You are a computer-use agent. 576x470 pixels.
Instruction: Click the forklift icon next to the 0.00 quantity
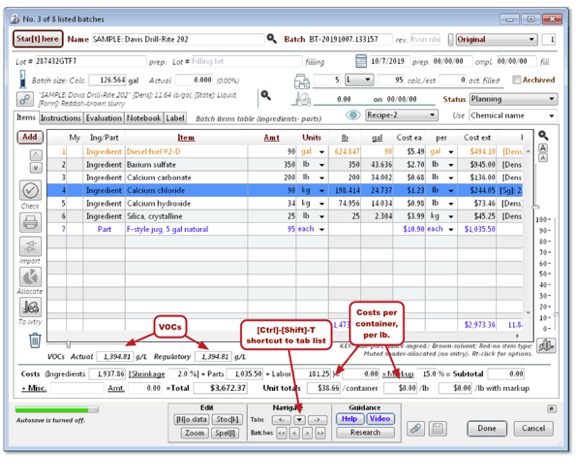[x=302, y=99]
